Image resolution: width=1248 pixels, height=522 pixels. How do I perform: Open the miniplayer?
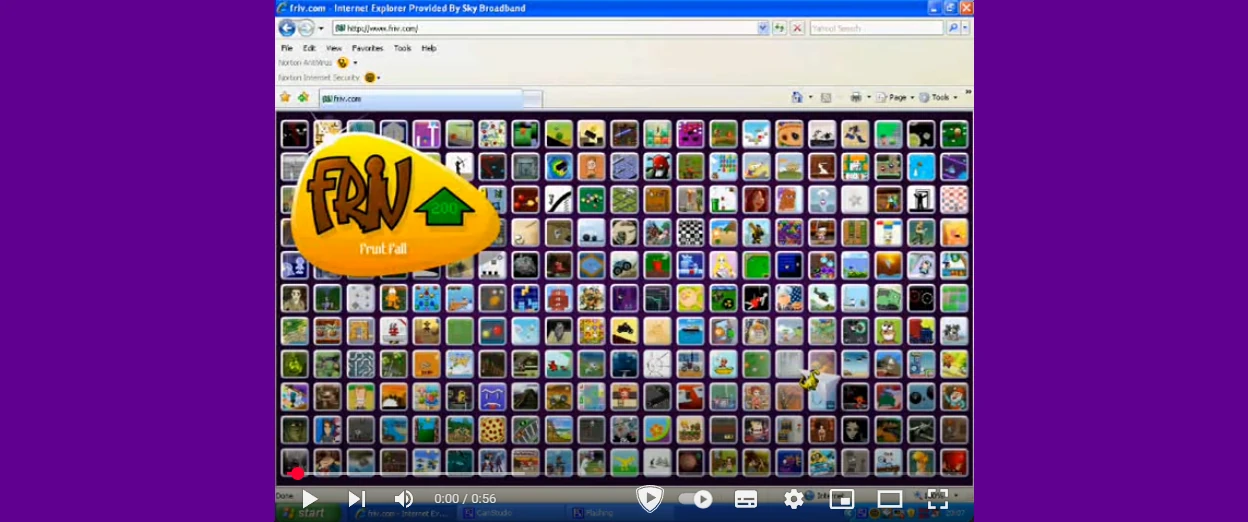(x=842, y=499)
